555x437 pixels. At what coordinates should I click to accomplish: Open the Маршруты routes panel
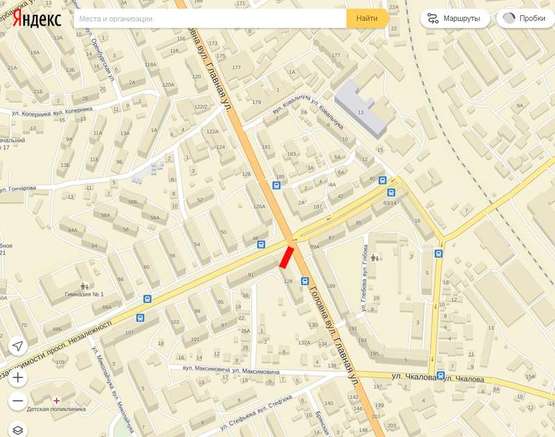pos(455,18)
